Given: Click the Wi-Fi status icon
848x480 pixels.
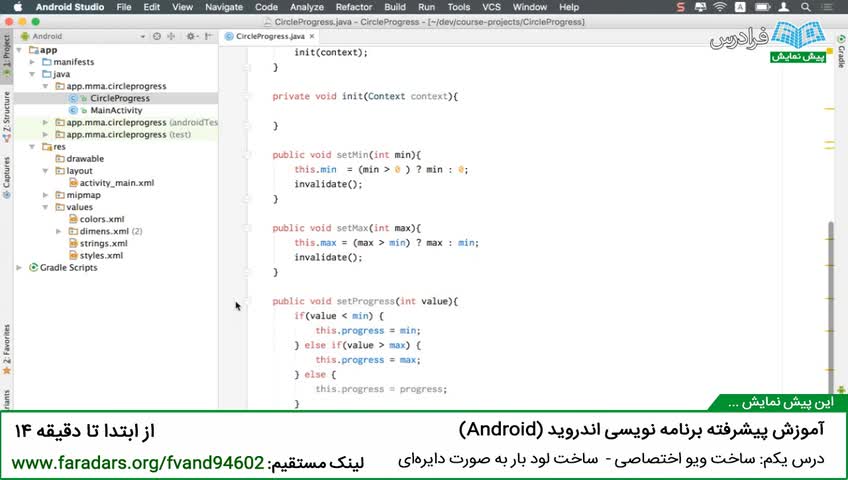Looking at the screenshot, I should click(720, 7).
